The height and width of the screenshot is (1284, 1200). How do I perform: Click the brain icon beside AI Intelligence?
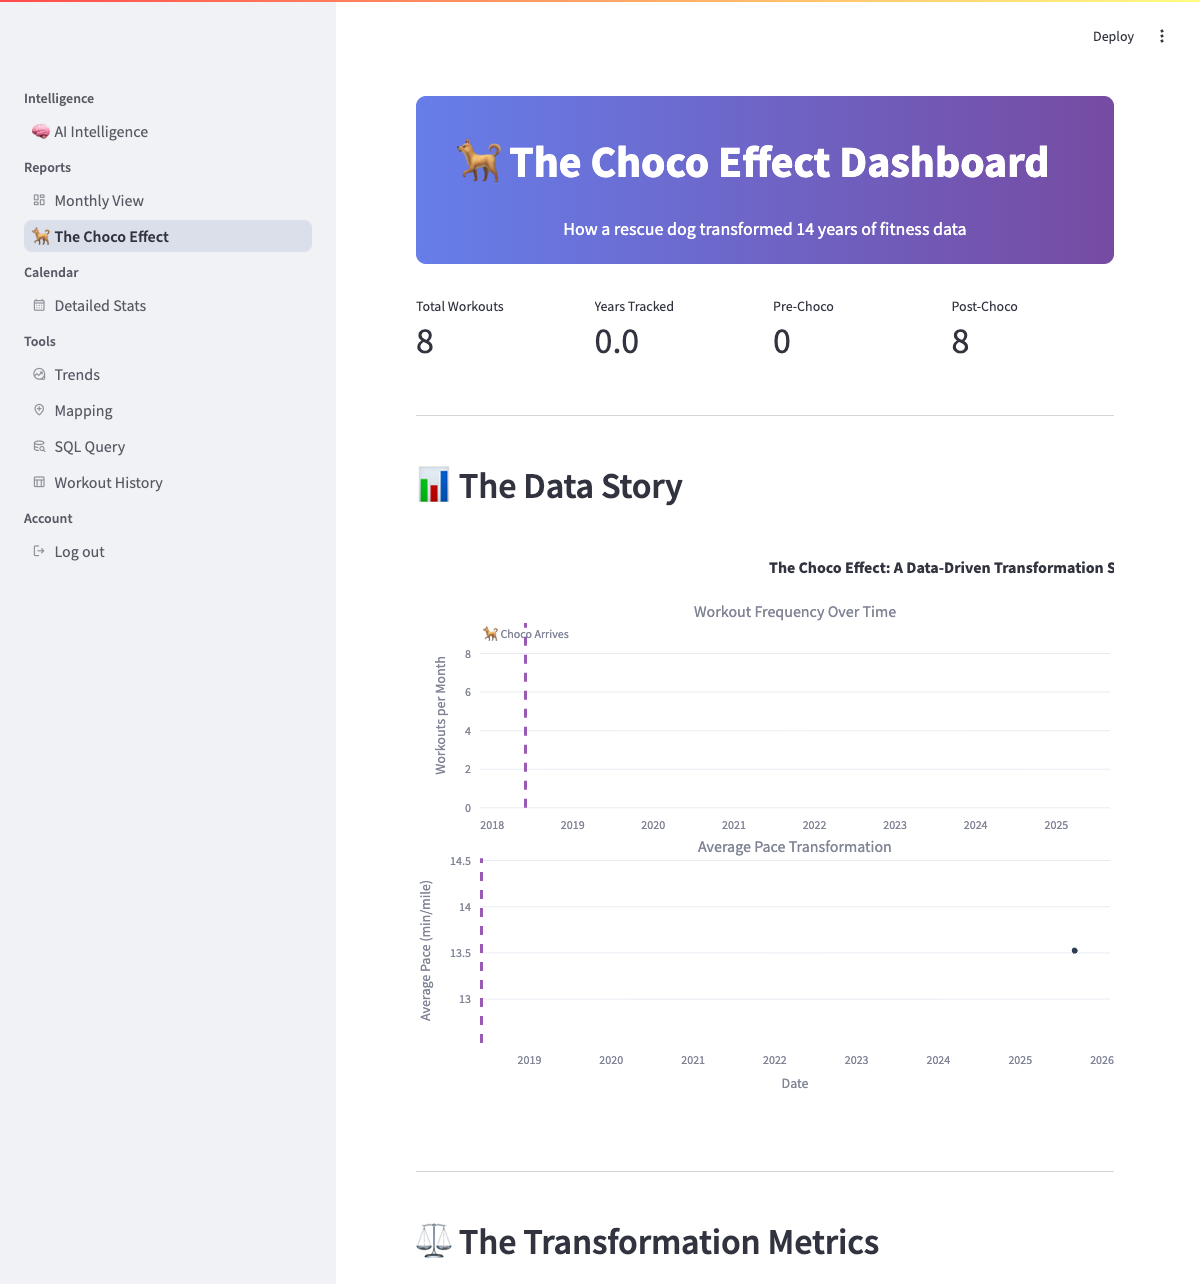(40, 132)
